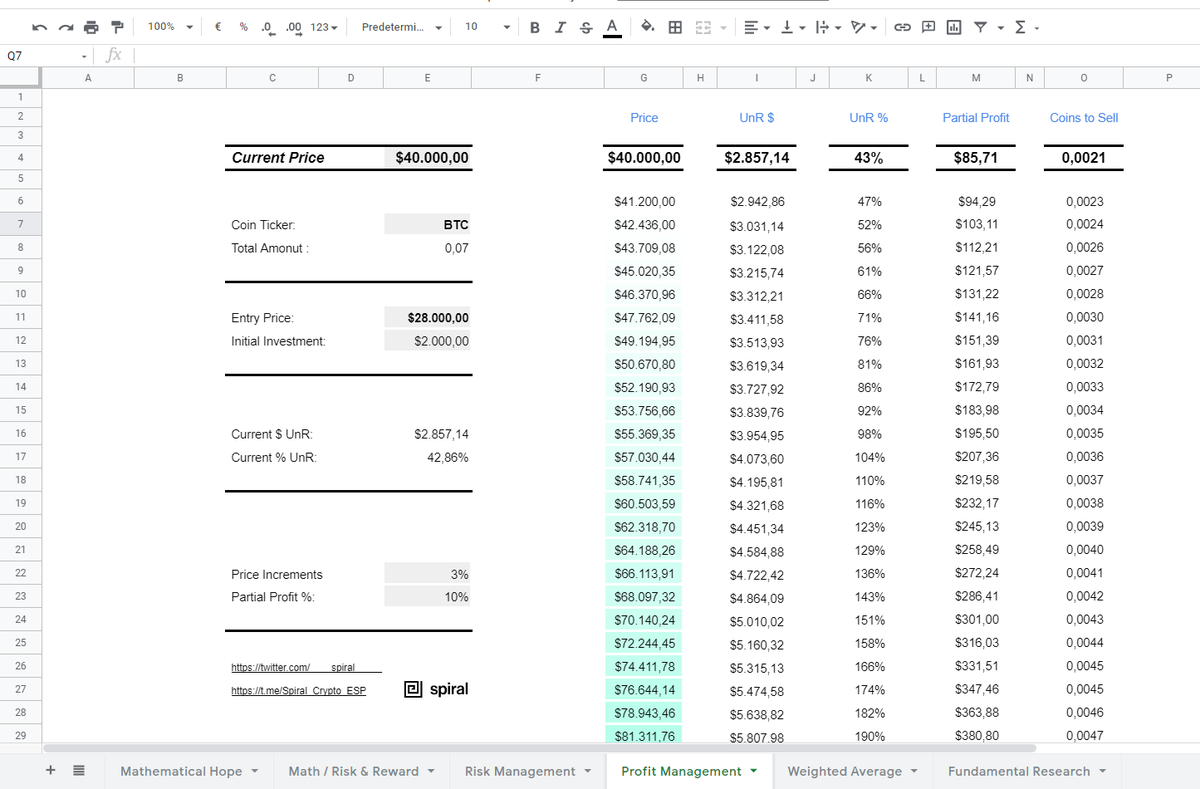The image size is (1200, 789).
Task: Open text rotation options
Action: tap(864, 27)
